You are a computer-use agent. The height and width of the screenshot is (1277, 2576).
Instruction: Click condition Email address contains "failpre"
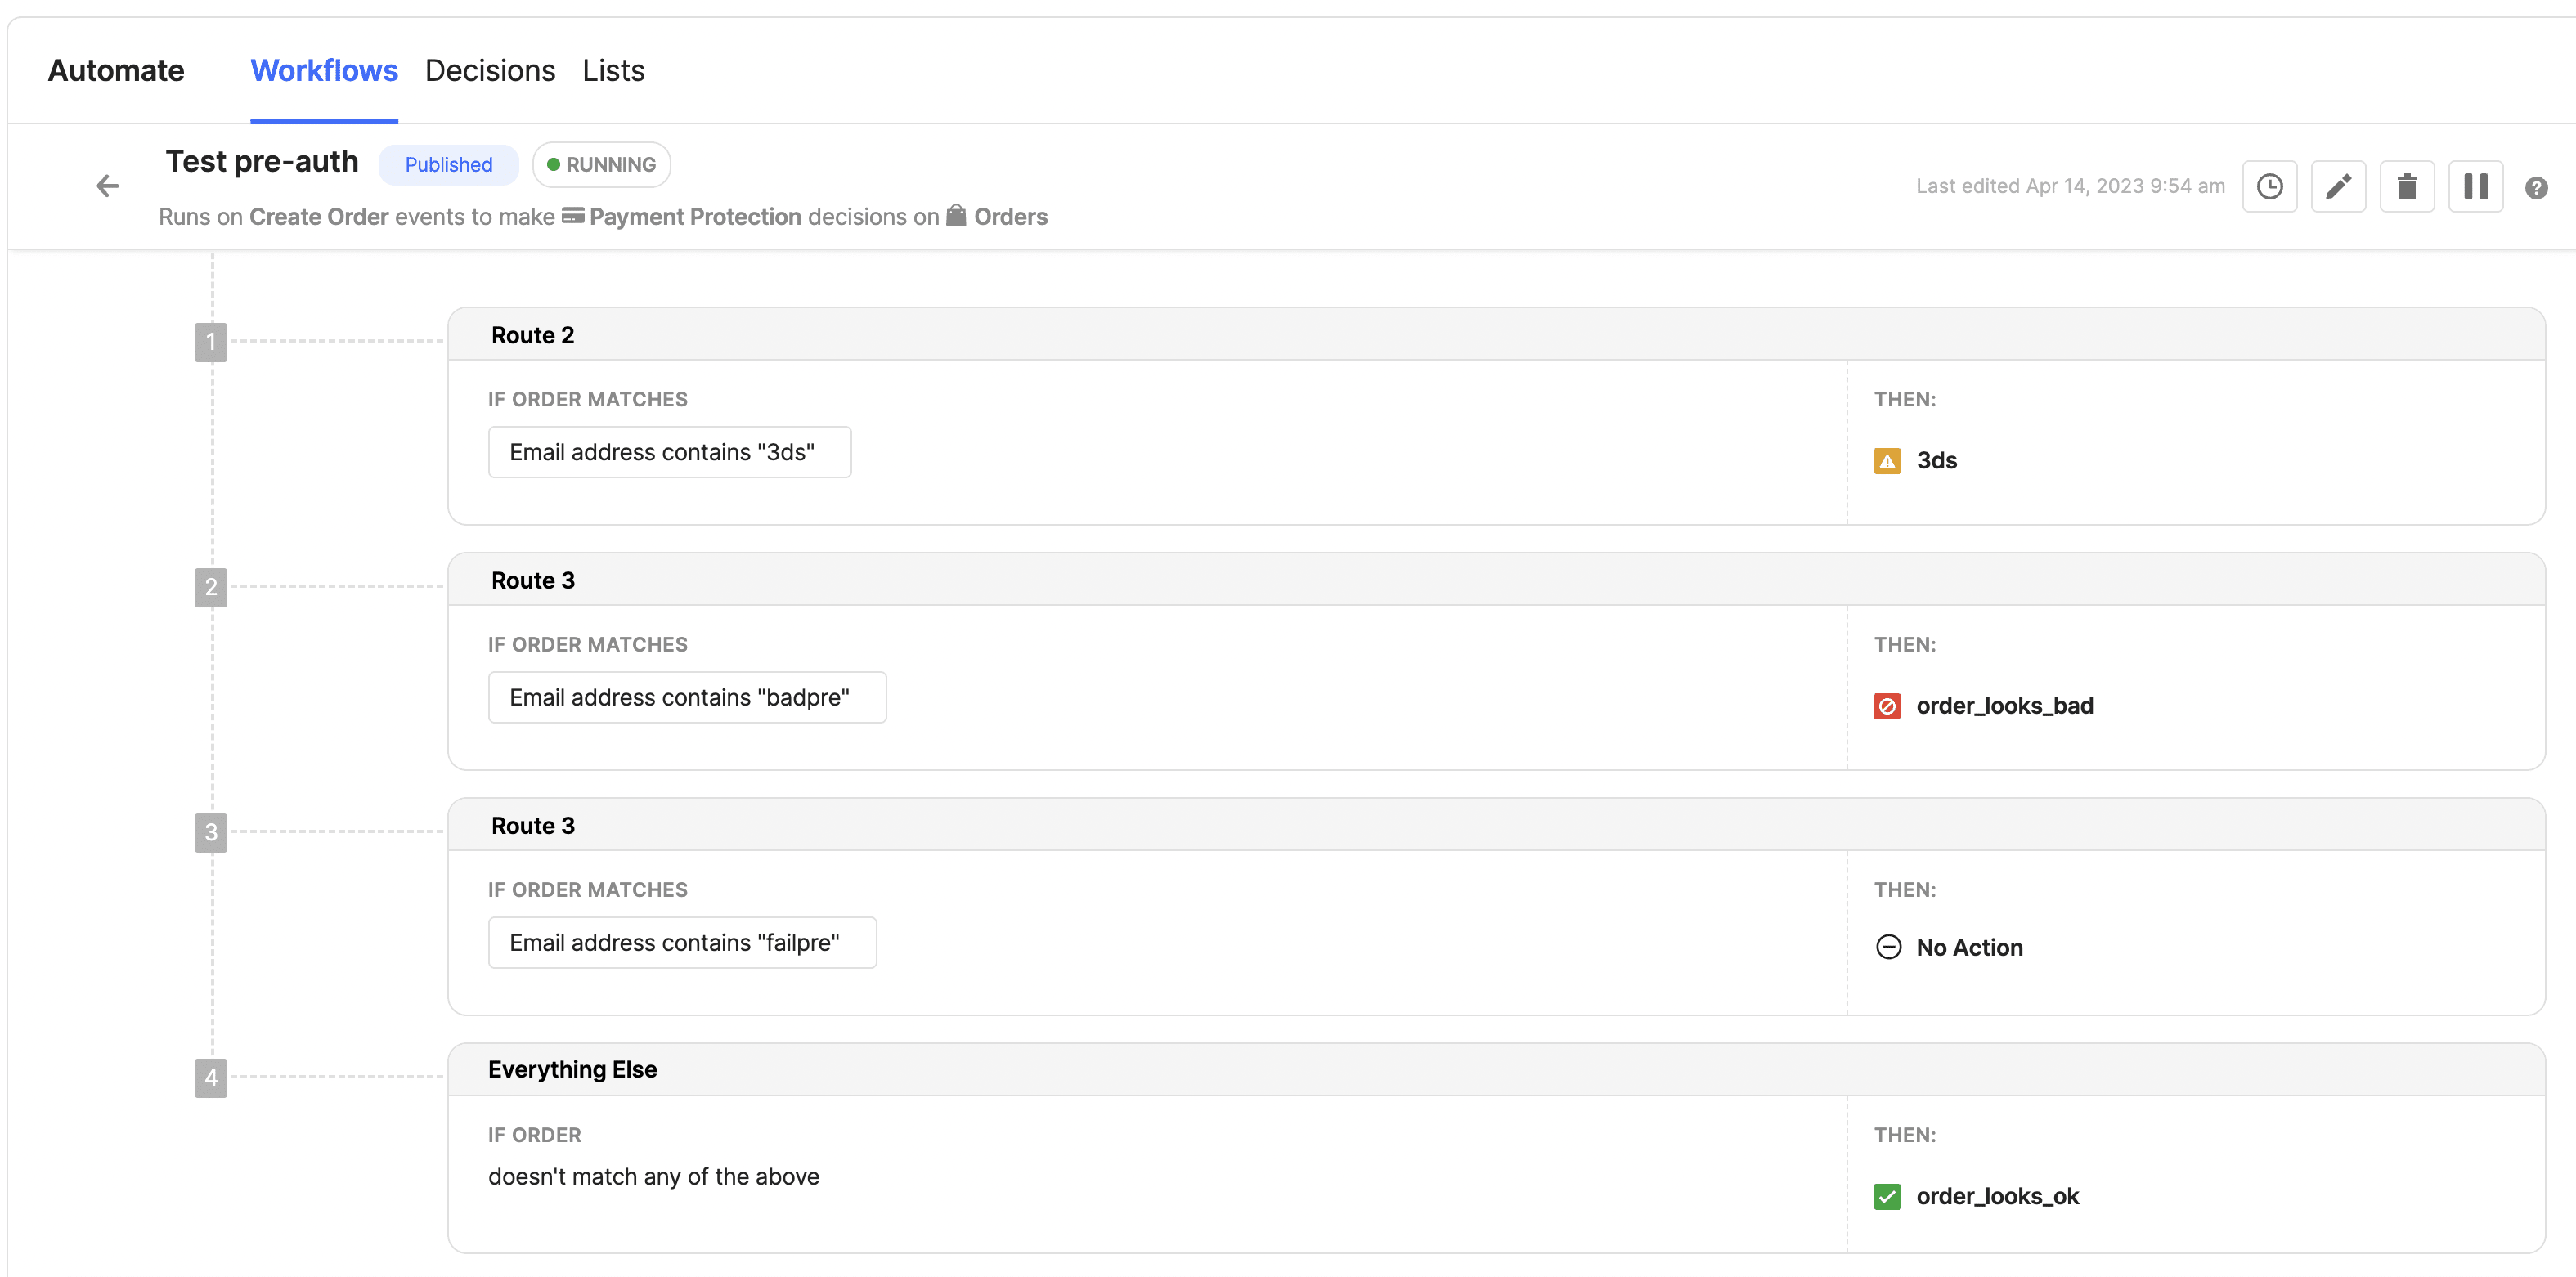pos(682,942)
